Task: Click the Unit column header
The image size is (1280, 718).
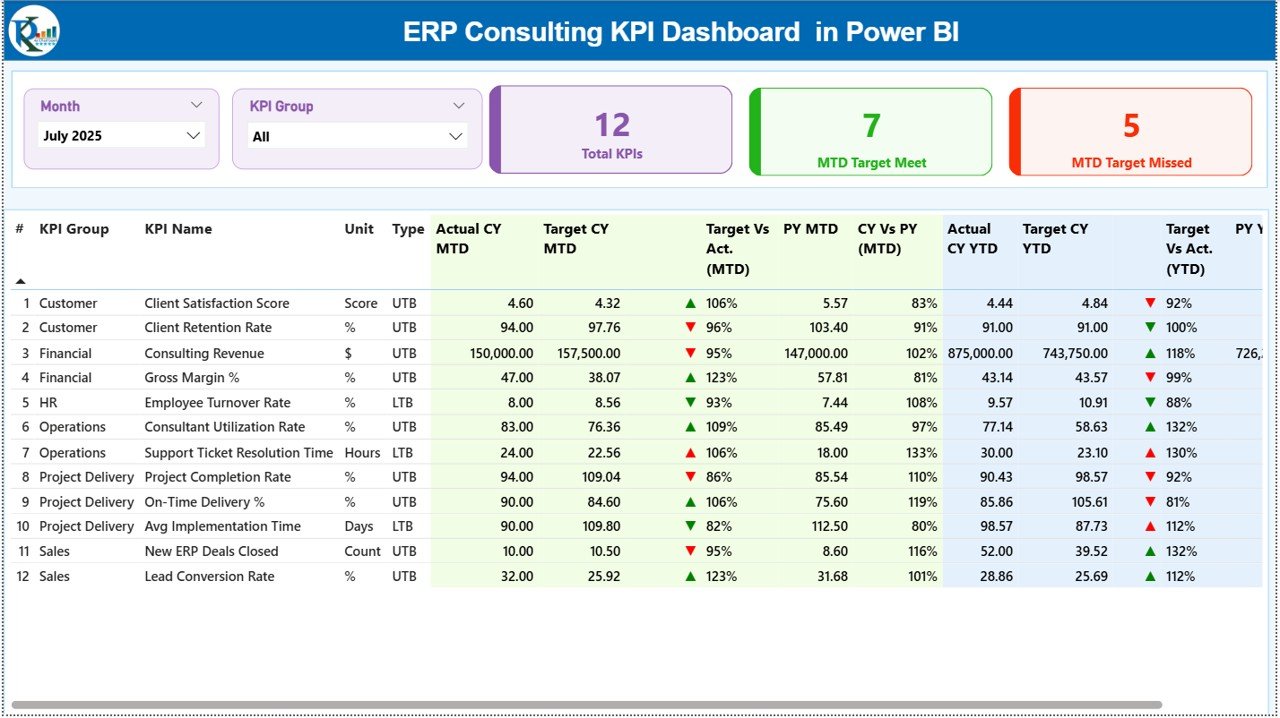Action: pyautogui.click(x=359, y=229)
